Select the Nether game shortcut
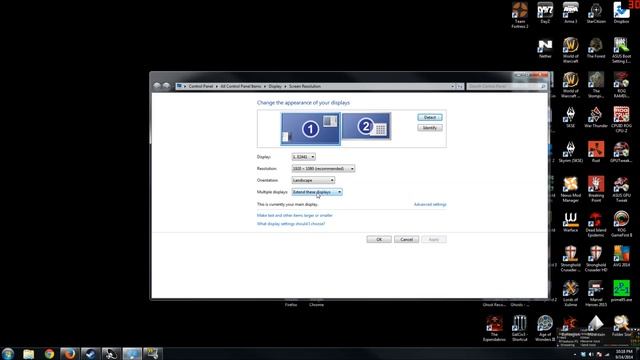 (545, 49)
